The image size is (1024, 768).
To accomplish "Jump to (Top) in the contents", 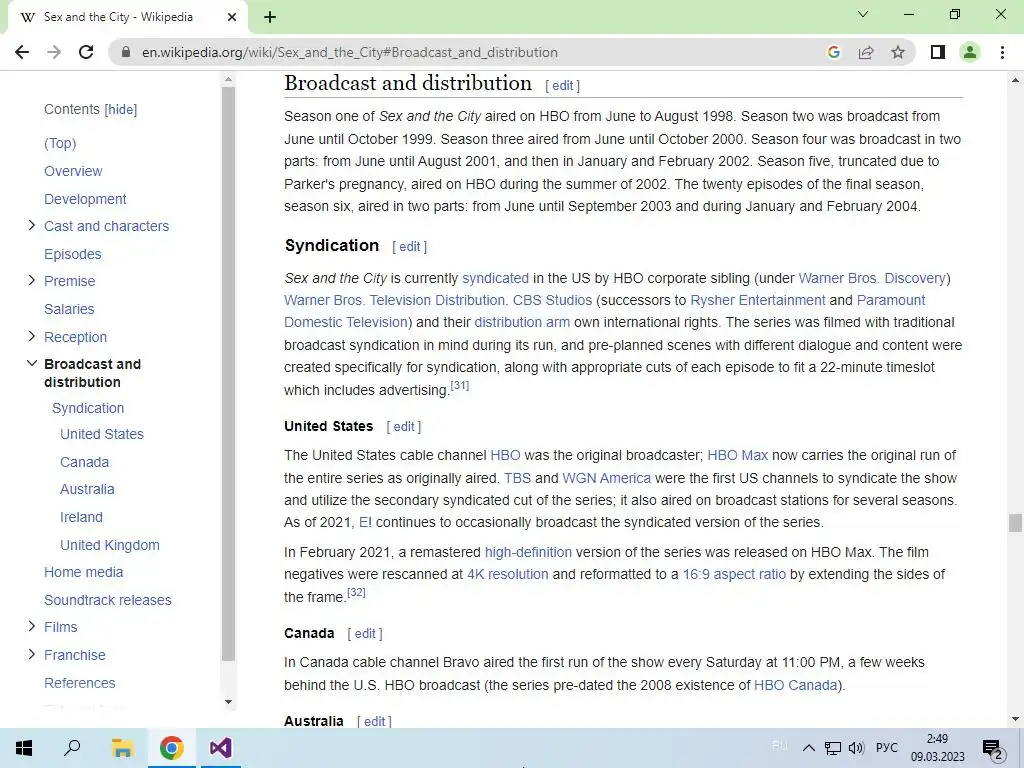I will point(60,143).
